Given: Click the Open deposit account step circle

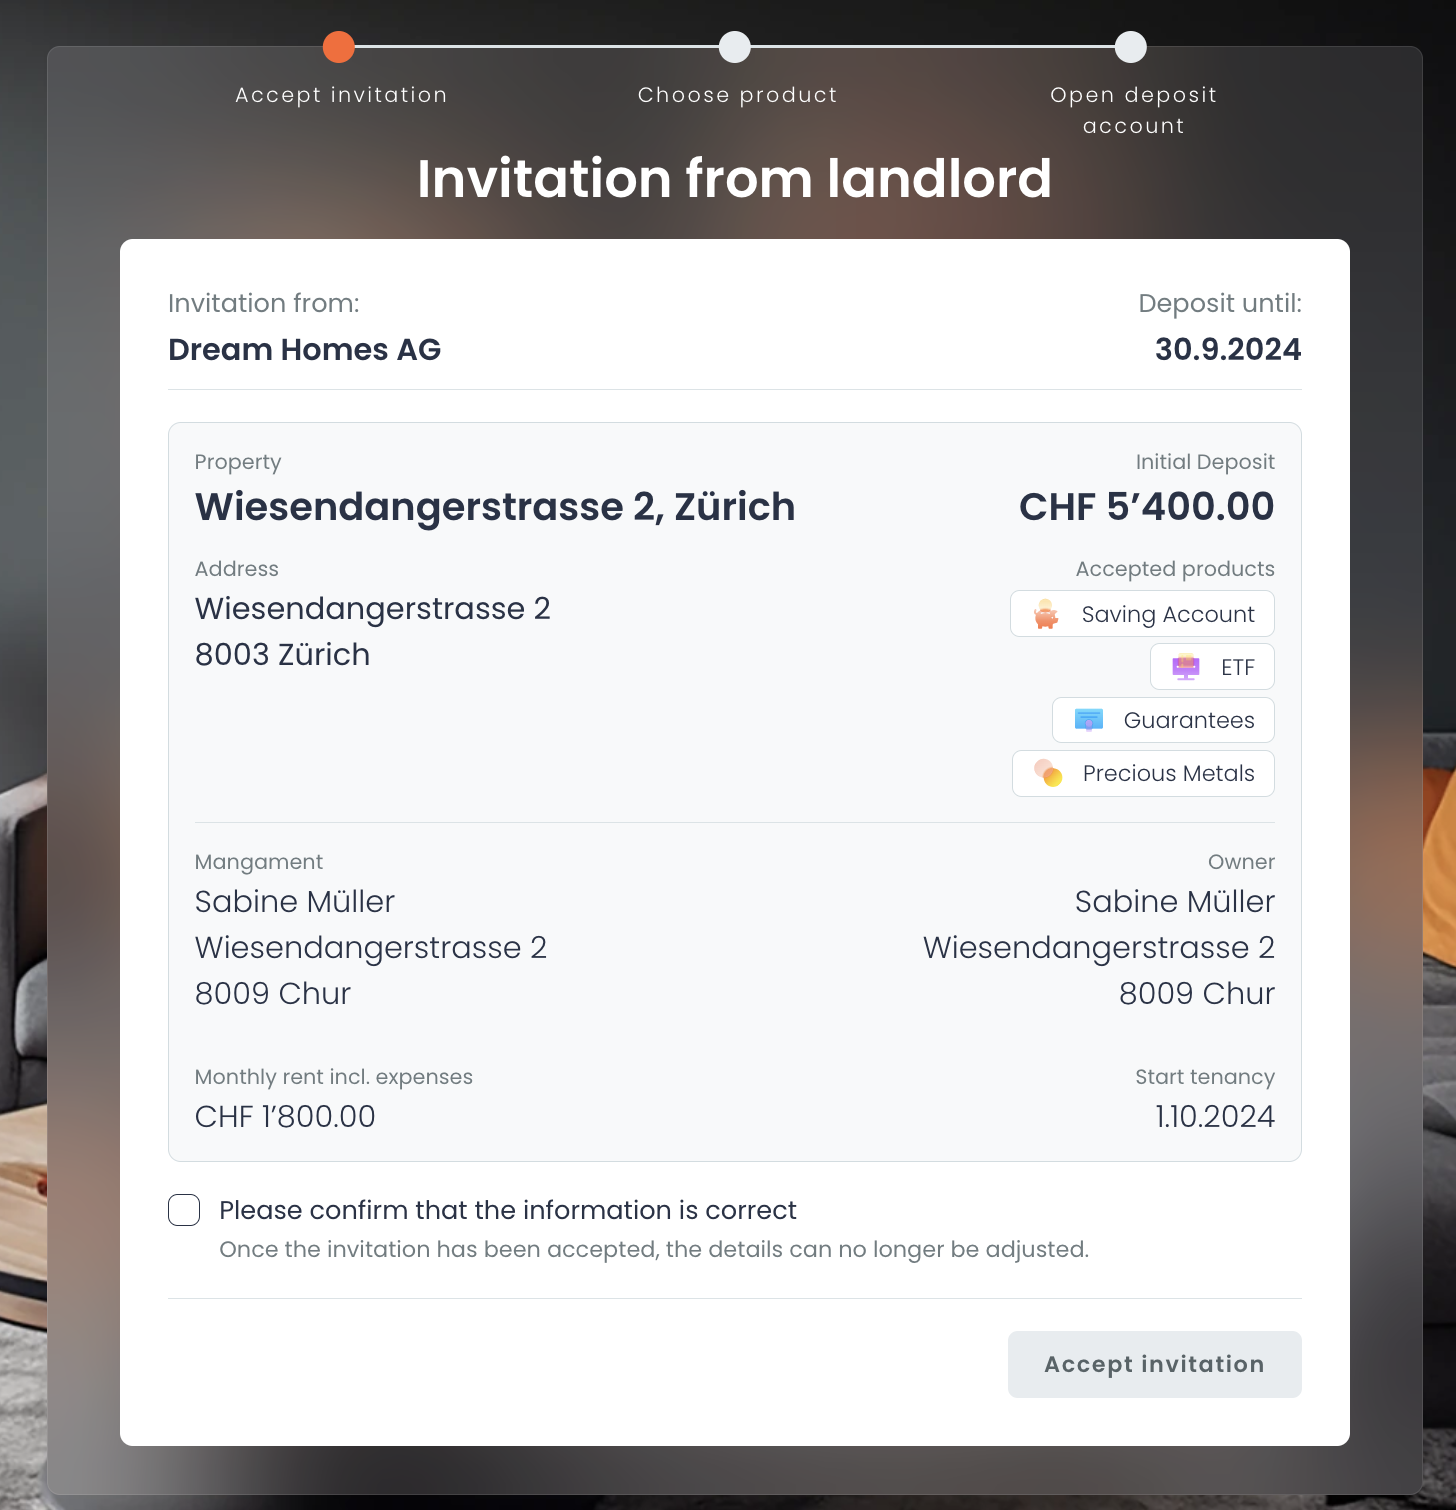Looking at the screenshot, I should [1130, 46].
